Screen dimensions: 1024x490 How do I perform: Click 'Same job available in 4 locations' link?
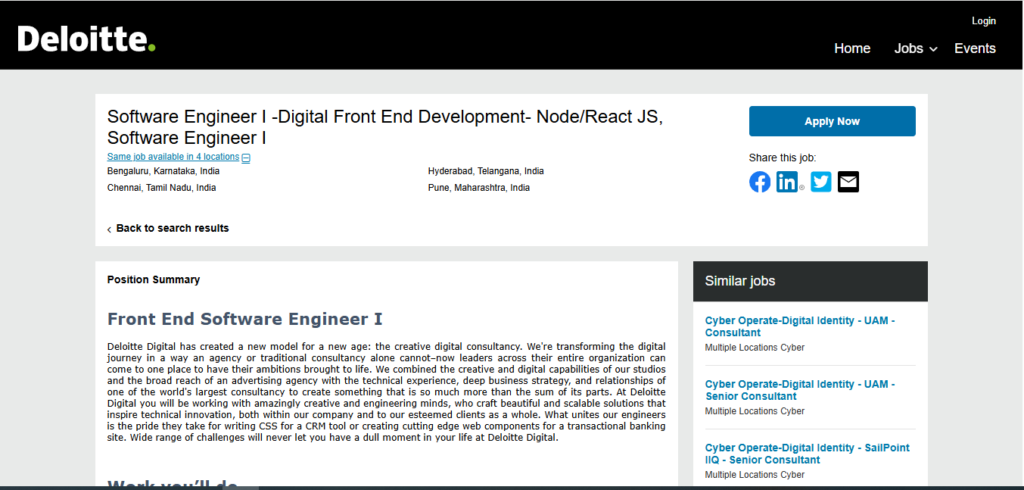(x=173, y=157)
